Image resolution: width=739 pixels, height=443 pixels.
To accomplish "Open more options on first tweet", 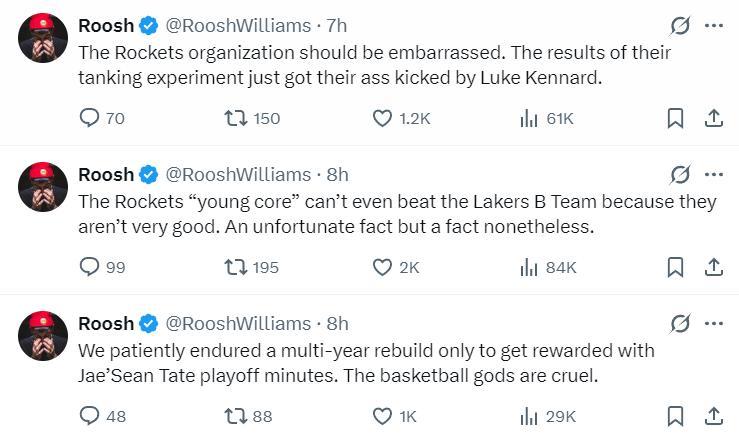I will (x=714, y=26).
